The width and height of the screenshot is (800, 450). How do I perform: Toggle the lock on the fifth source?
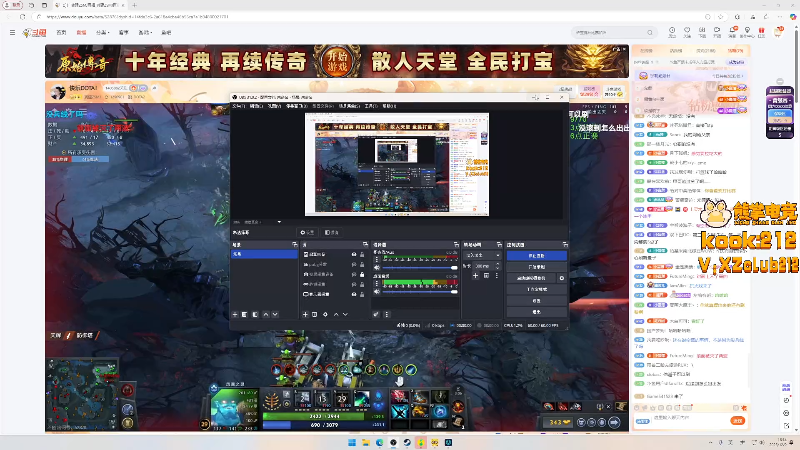[362, 294]
